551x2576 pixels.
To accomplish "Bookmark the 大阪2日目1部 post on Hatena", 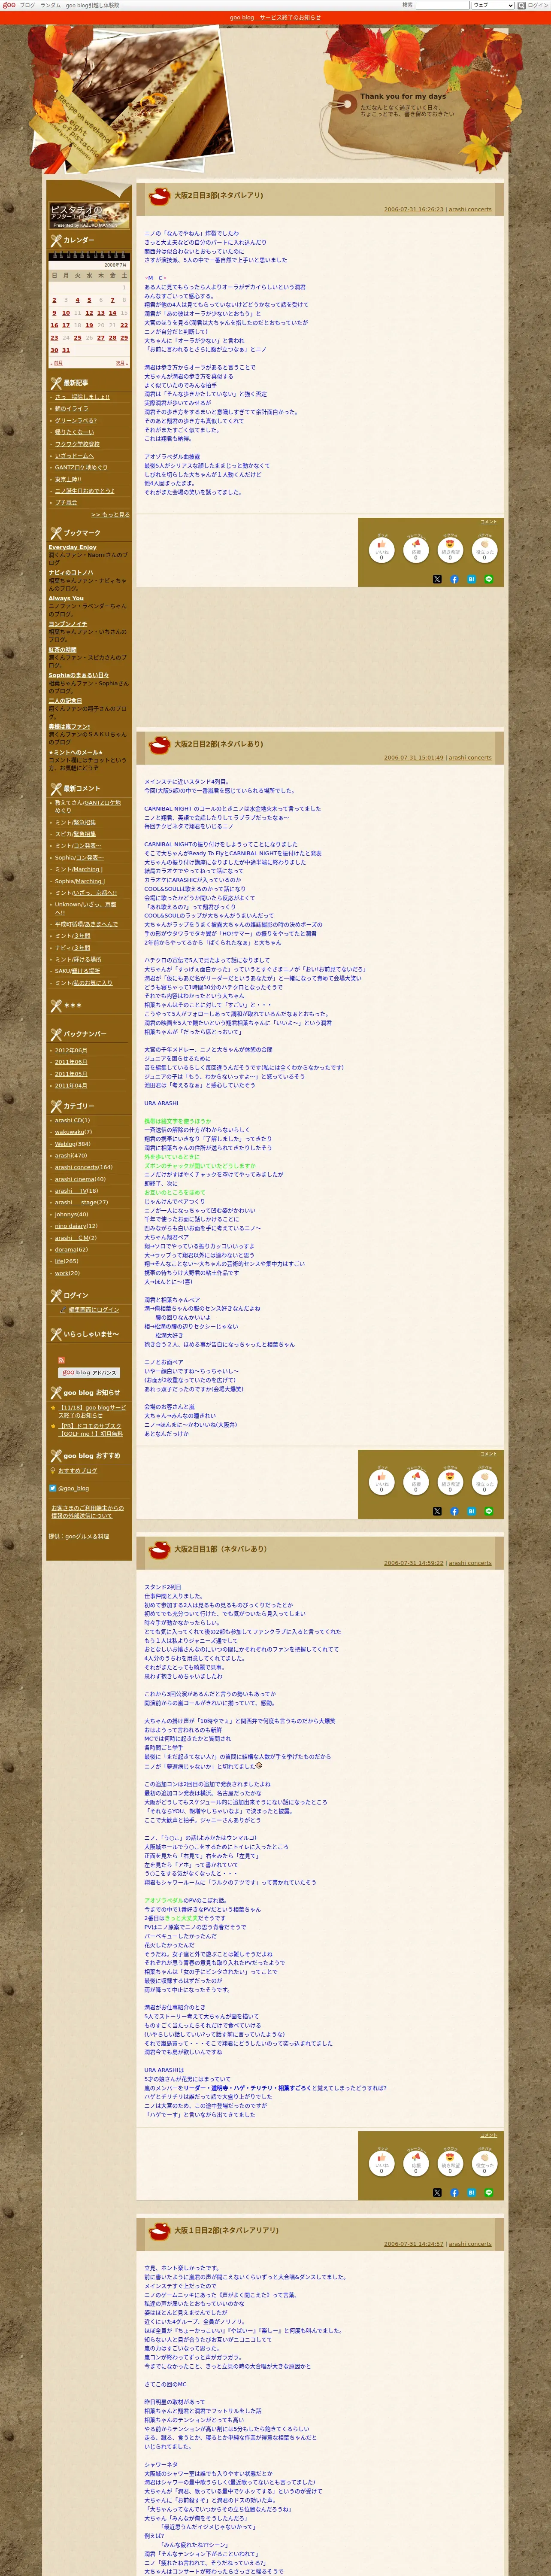I will point(471,2192).
